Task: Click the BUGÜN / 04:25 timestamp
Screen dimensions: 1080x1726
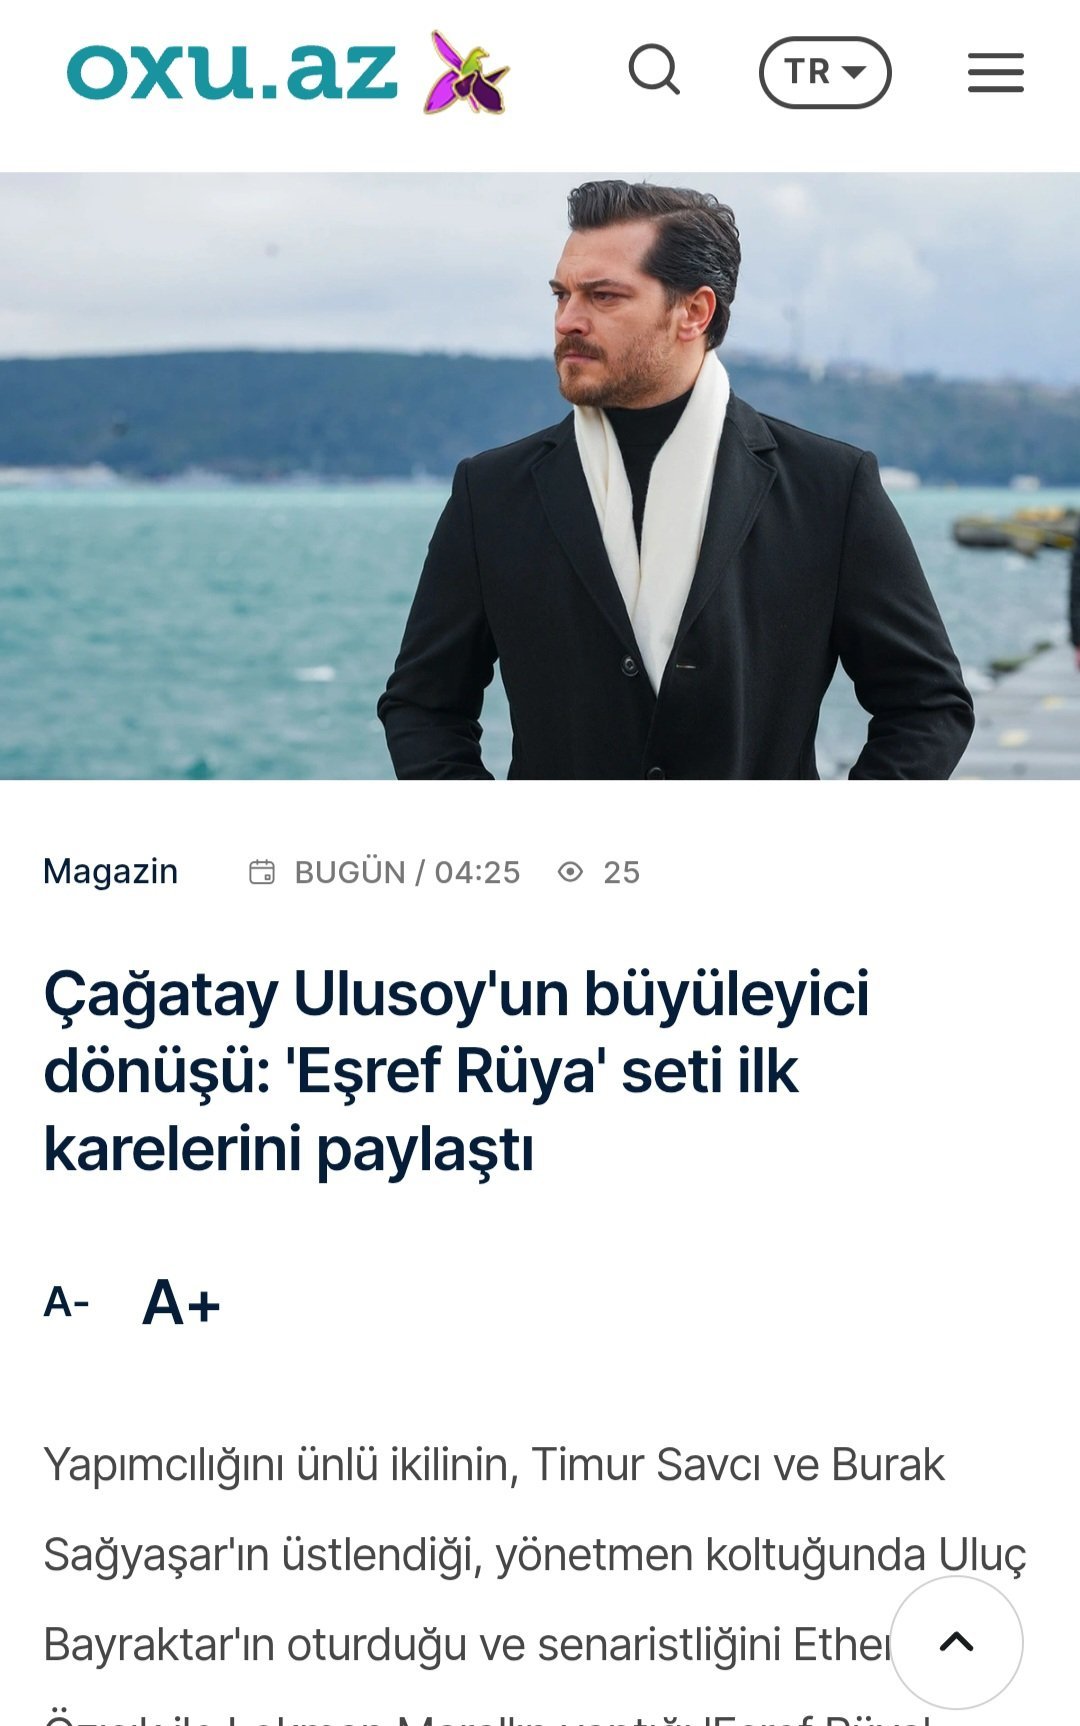Action: (x=407, y=872)
